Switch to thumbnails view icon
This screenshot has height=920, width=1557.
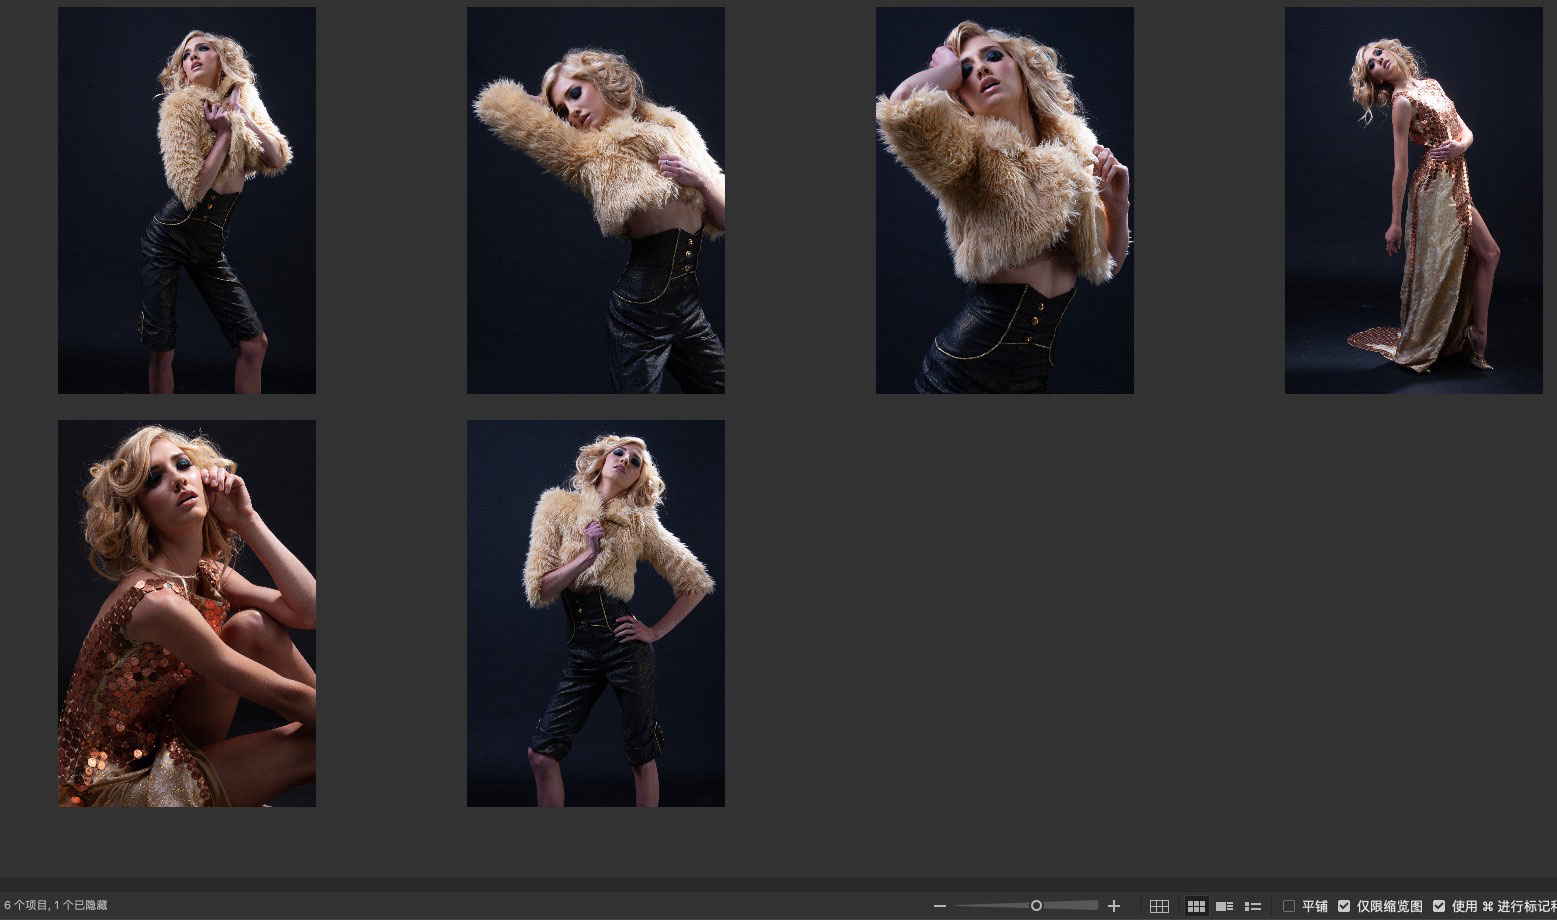click(1196, 906)
